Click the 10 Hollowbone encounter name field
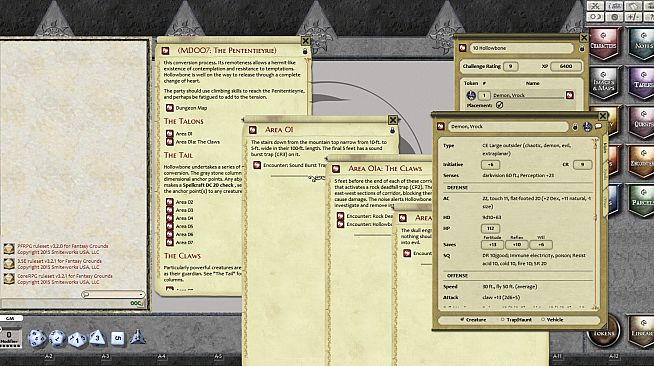 pyautogui.click(x=521, y=48)
